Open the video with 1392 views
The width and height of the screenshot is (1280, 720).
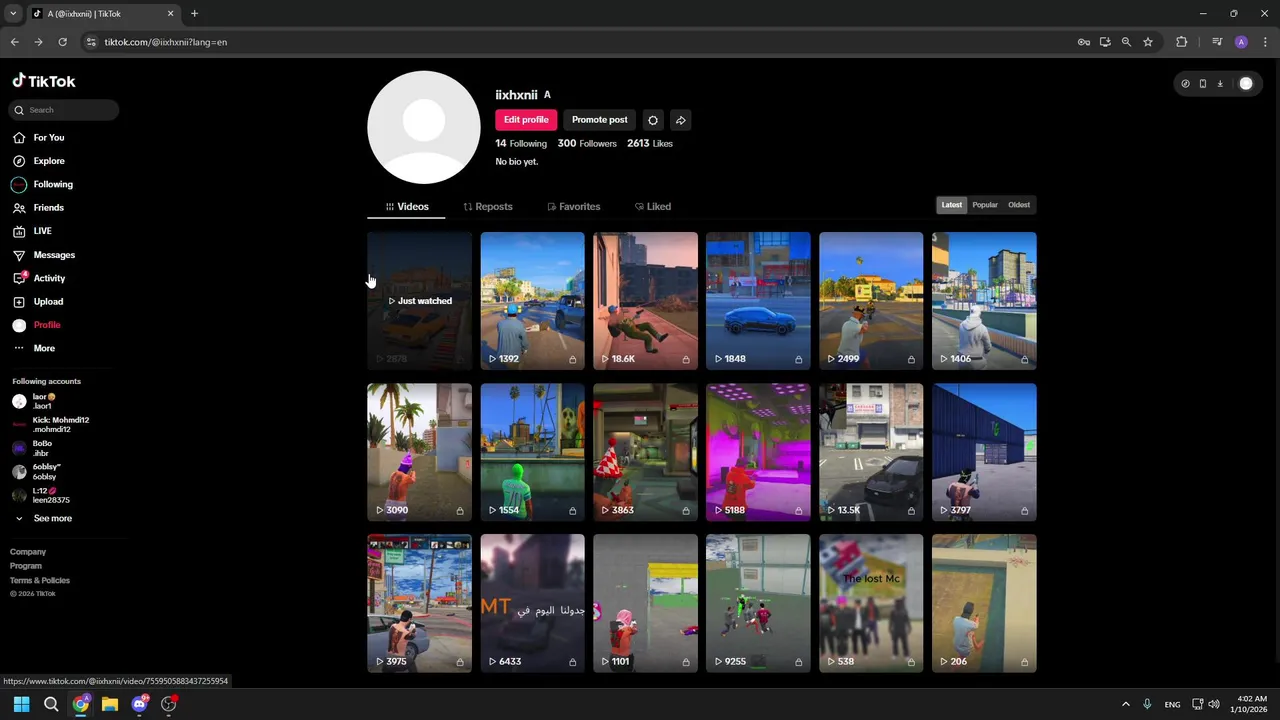coord(532,301)
